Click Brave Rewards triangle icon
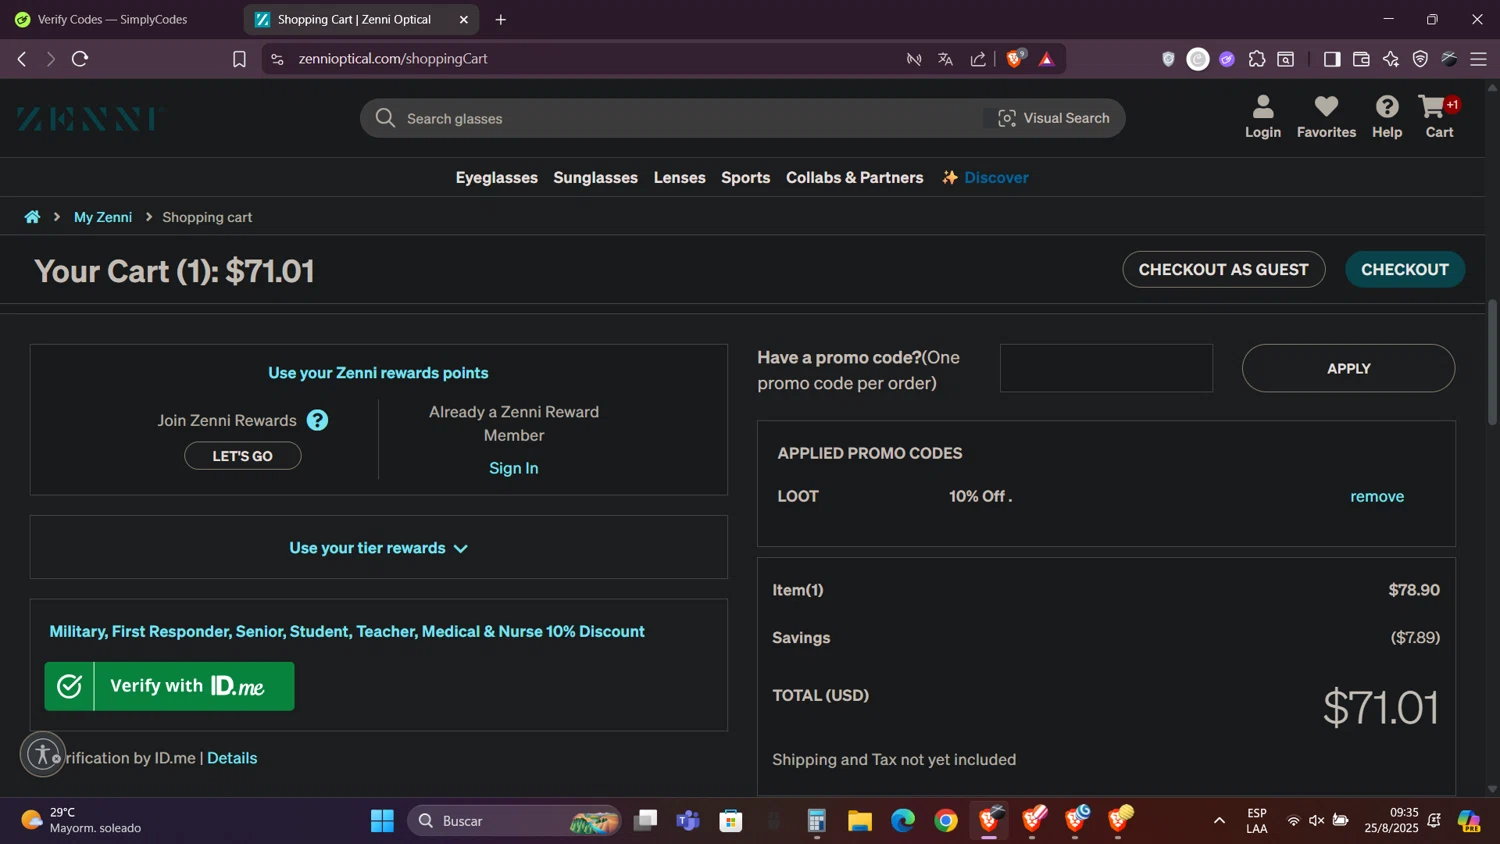The width and height of the screenshot is (1500, 844). point(1046,59)
